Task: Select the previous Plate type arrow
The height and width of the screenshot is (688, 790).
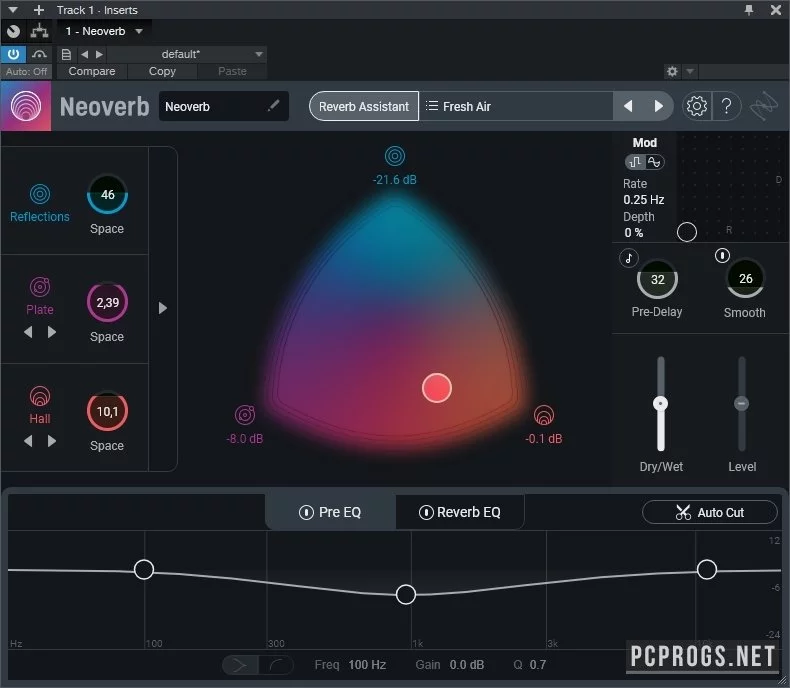Action: (x=28, y=332)
